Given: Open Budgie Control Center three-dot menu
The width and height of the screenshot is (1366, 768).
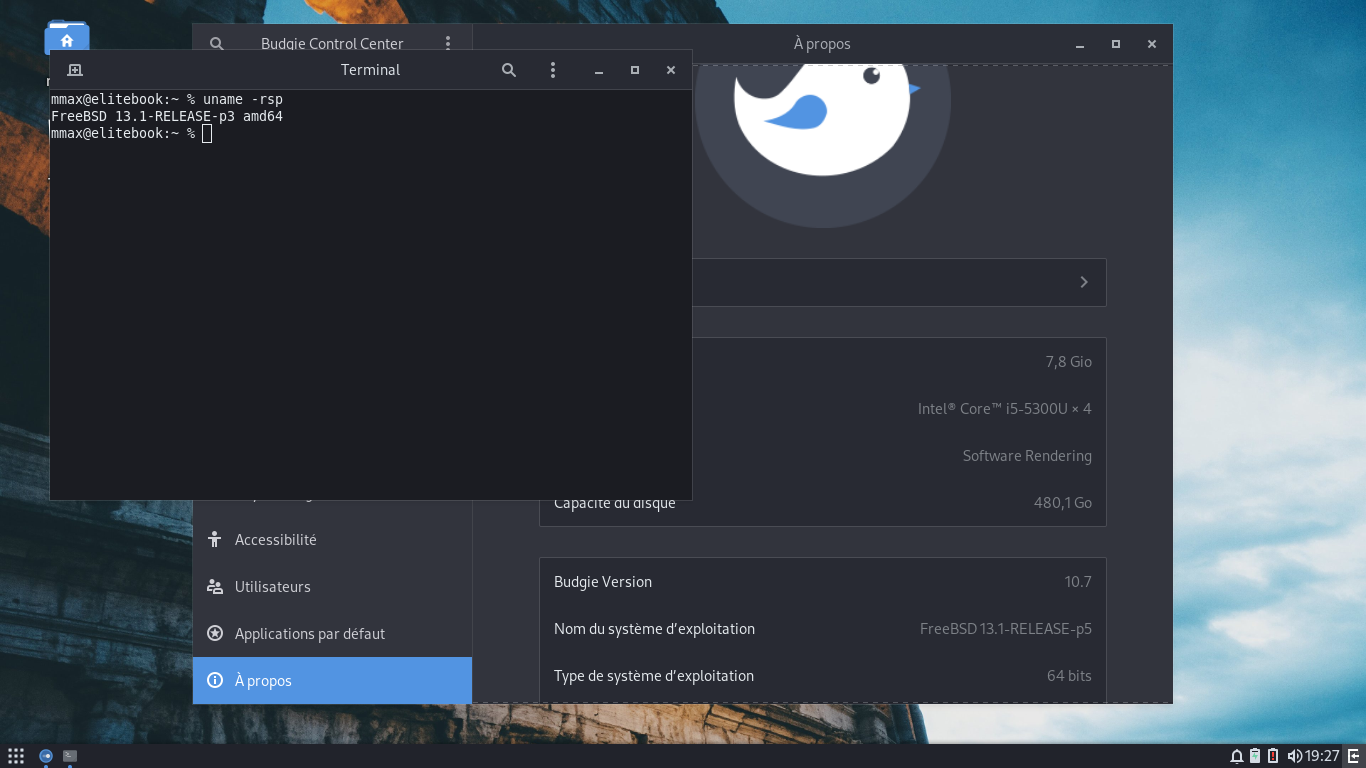Looking at the screenshot, I should pos(448,44).
